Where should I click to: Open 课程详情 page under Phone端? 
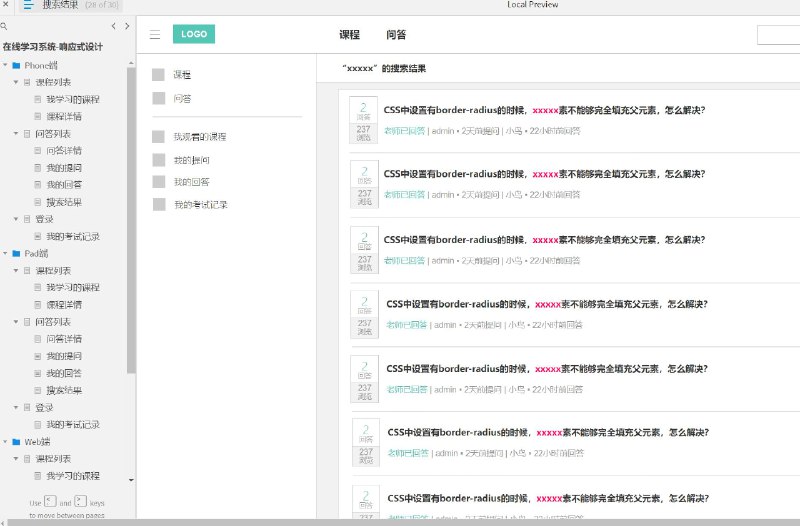coord(64,116)
